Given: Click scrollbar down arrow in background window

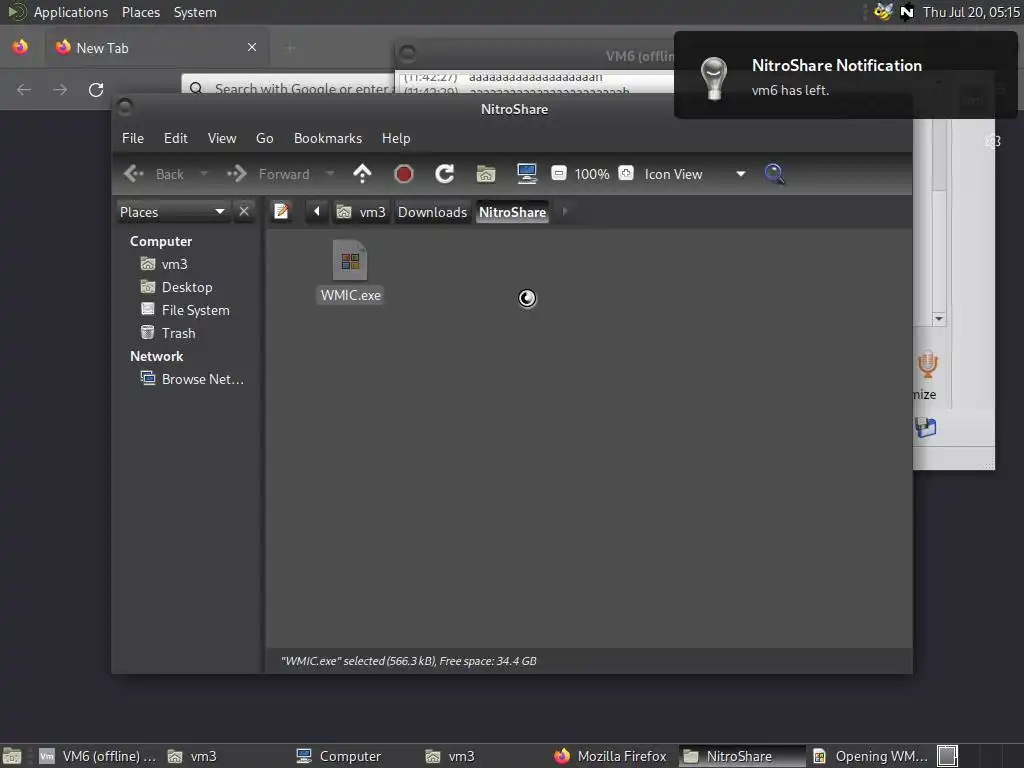Looking at the screenshot, I should pyautogui.click(x=938, y=319).
